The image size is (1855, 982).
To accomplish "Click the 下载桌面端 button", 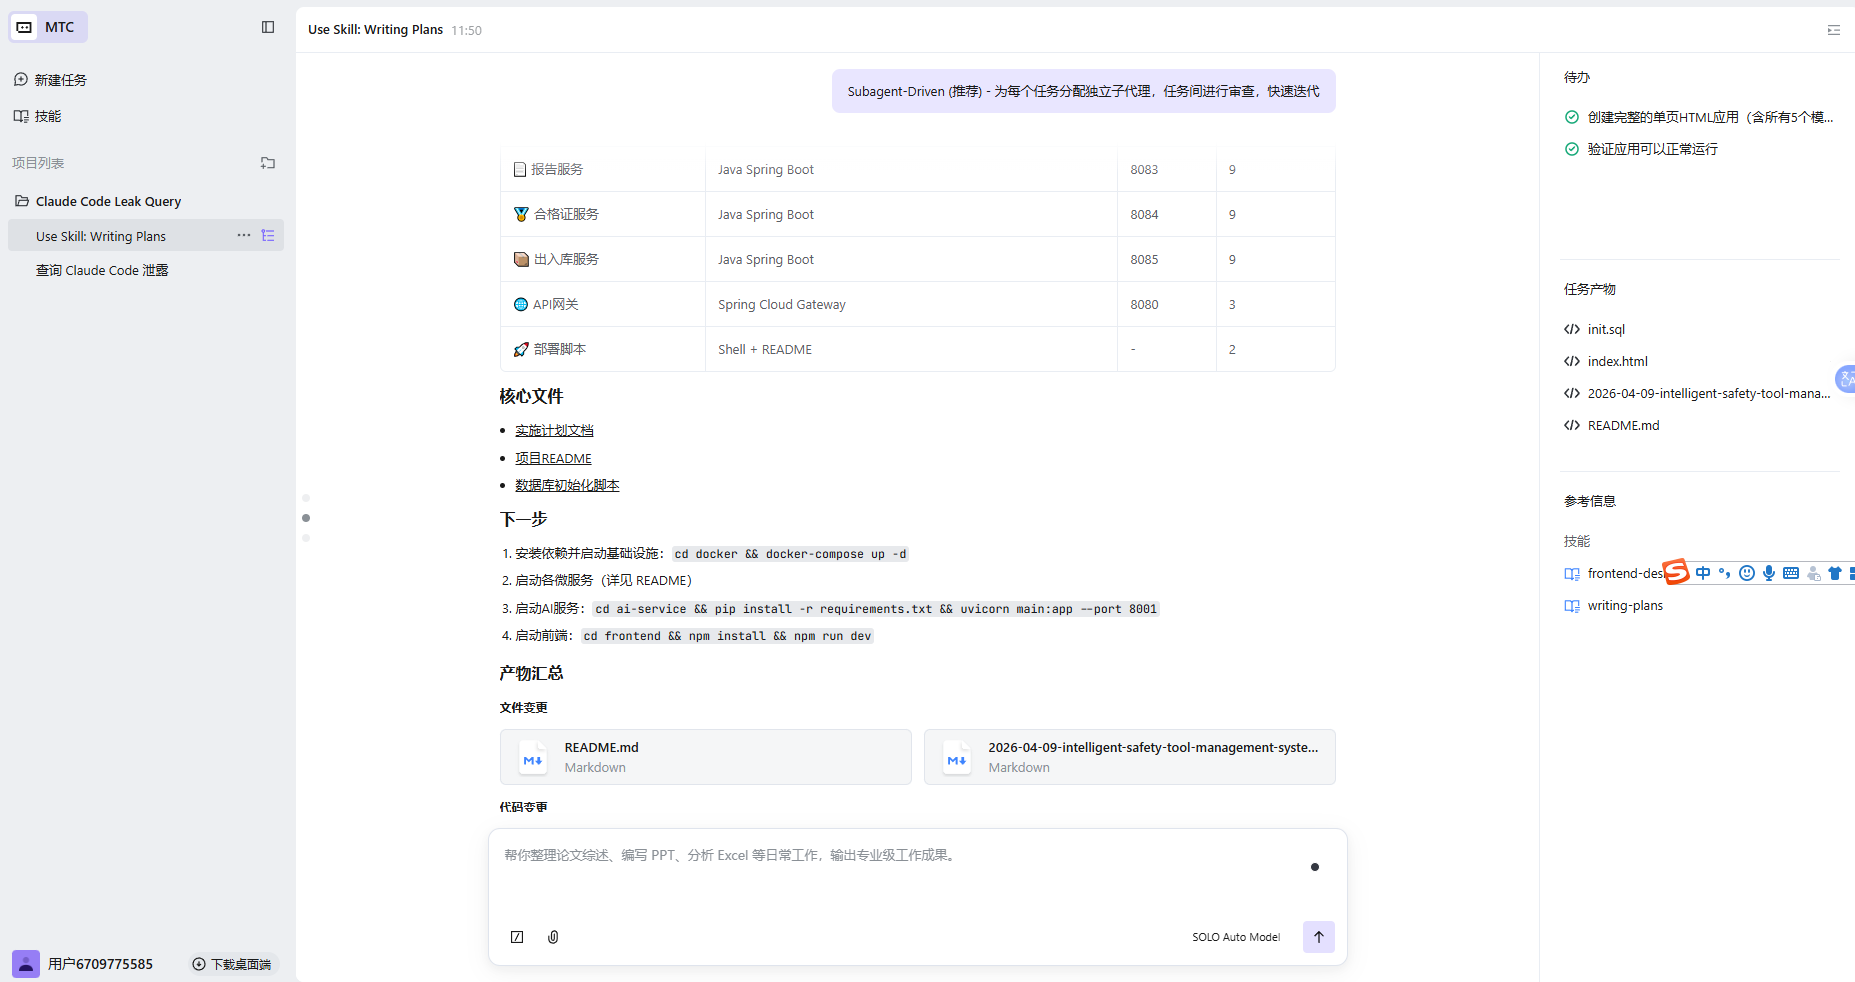I will 231,964.
